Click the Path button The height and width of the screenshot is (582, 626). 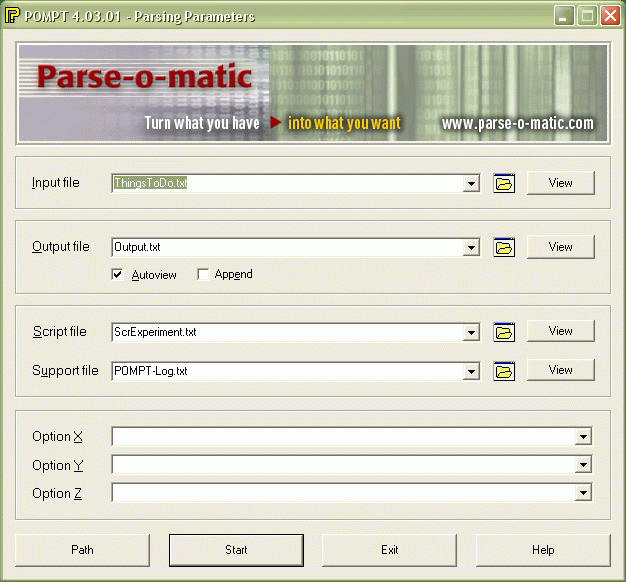[x=82, y=550]
